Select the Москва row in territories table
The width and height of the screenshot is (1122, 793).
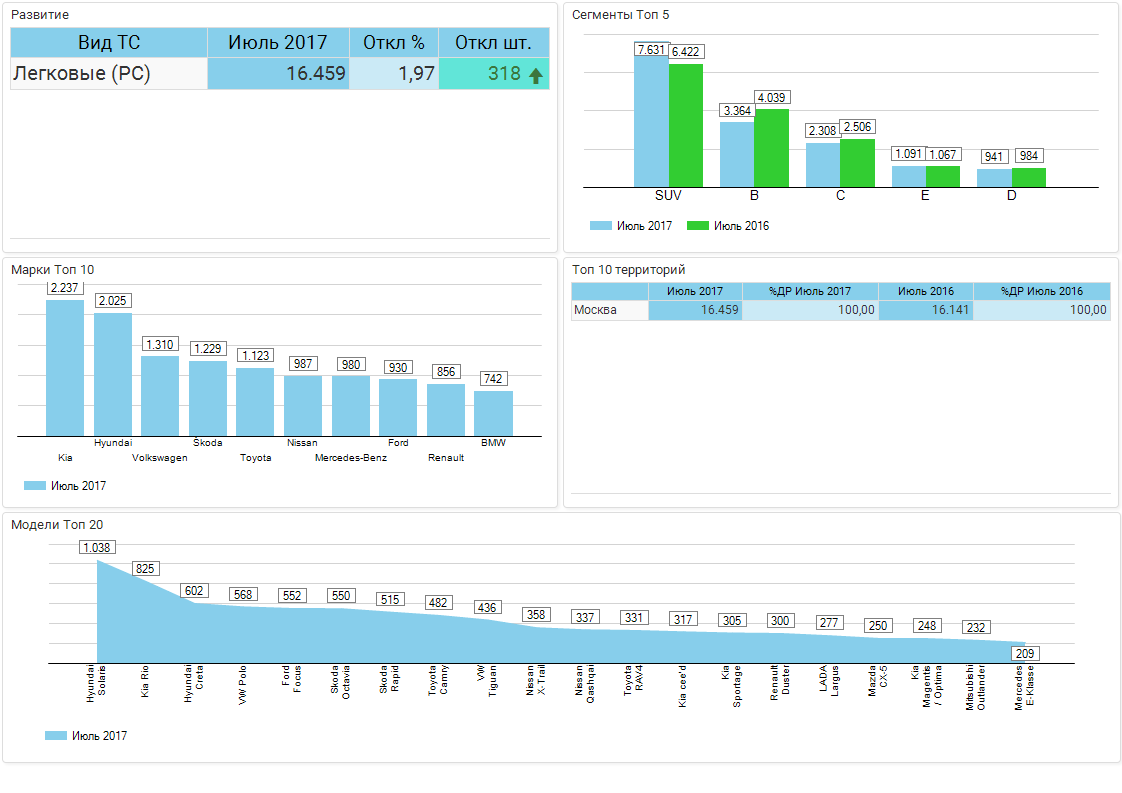(609, 310)
